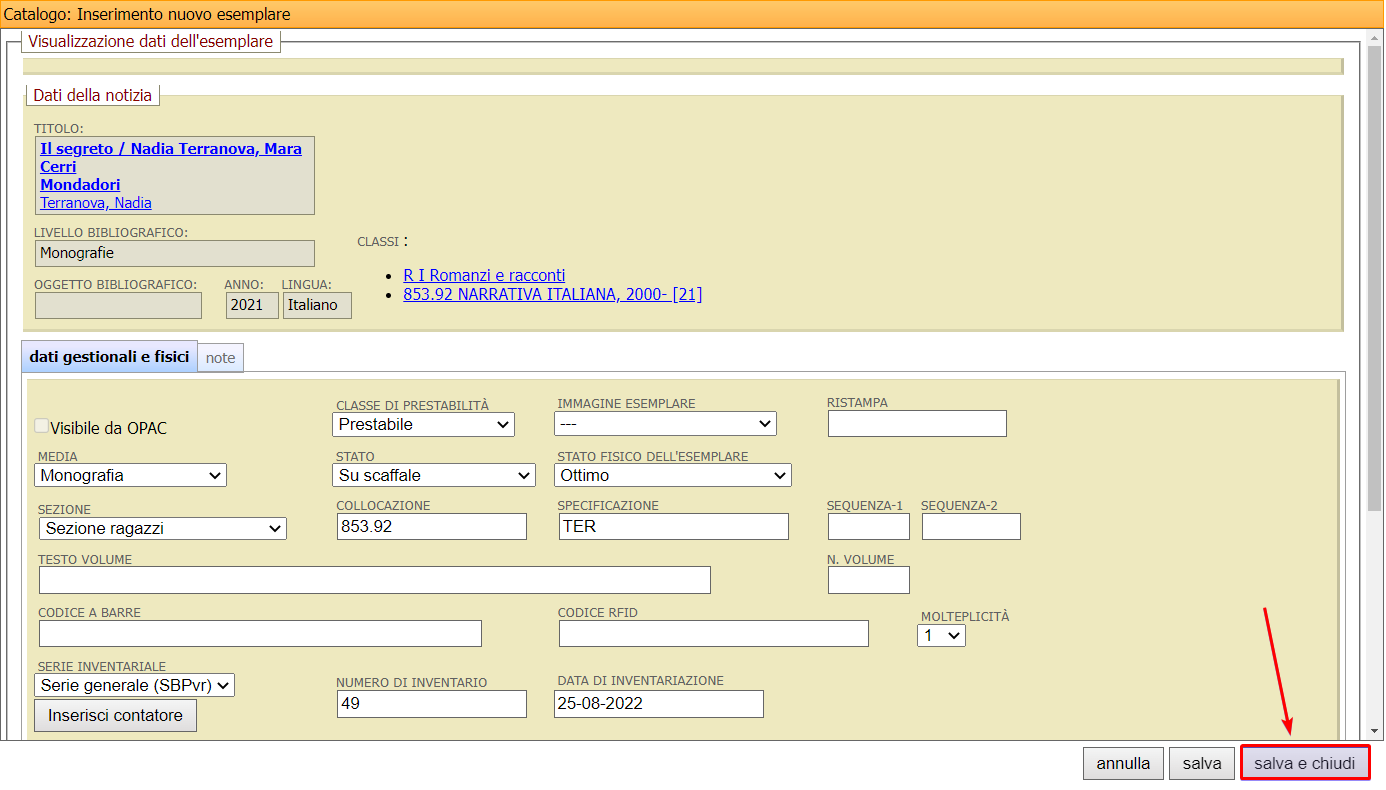Follow the Terranova, Nadia author link
Screen dimensions: 1386x790
pyautogui.click(x=96, y=203)
